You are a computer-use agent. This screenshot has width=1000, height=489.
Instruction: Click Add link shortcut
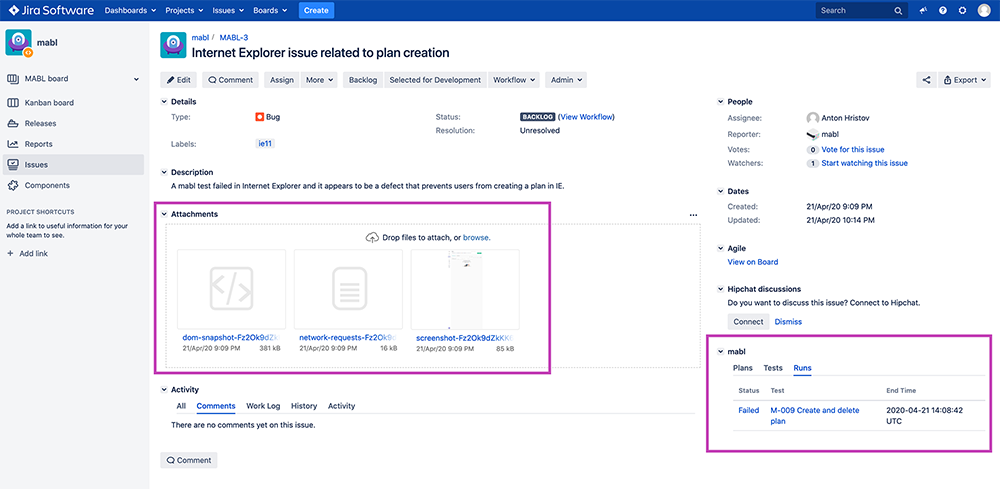point(27,254)
